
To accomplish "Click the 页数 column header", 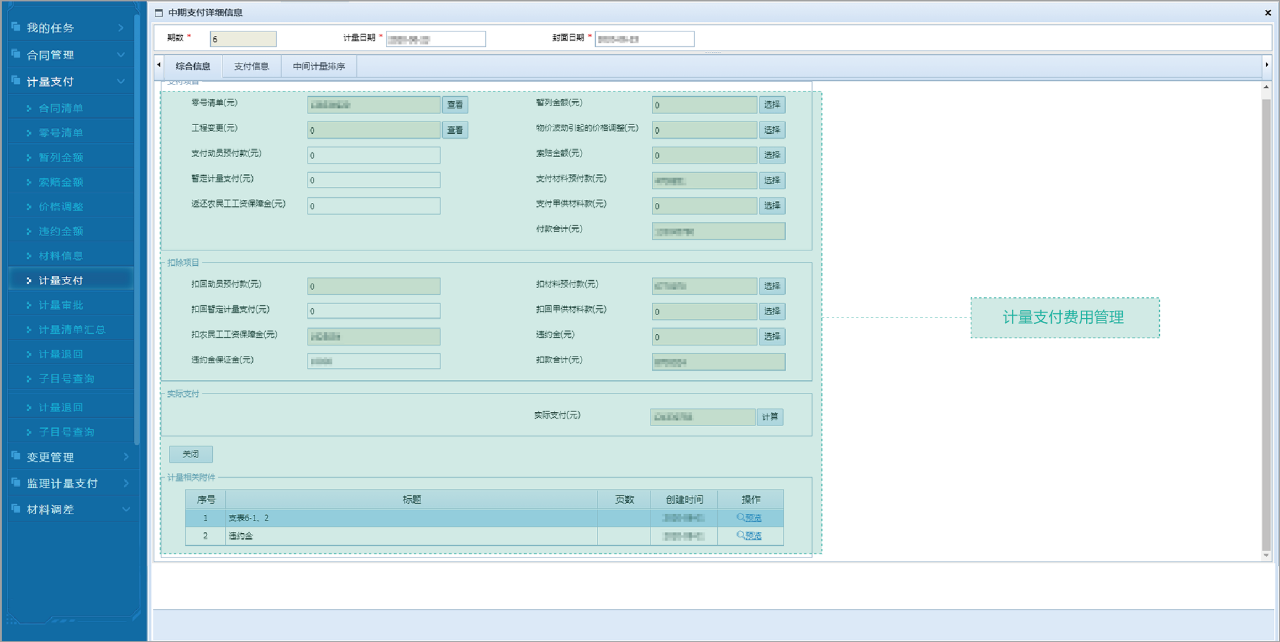I will [624, 500].
